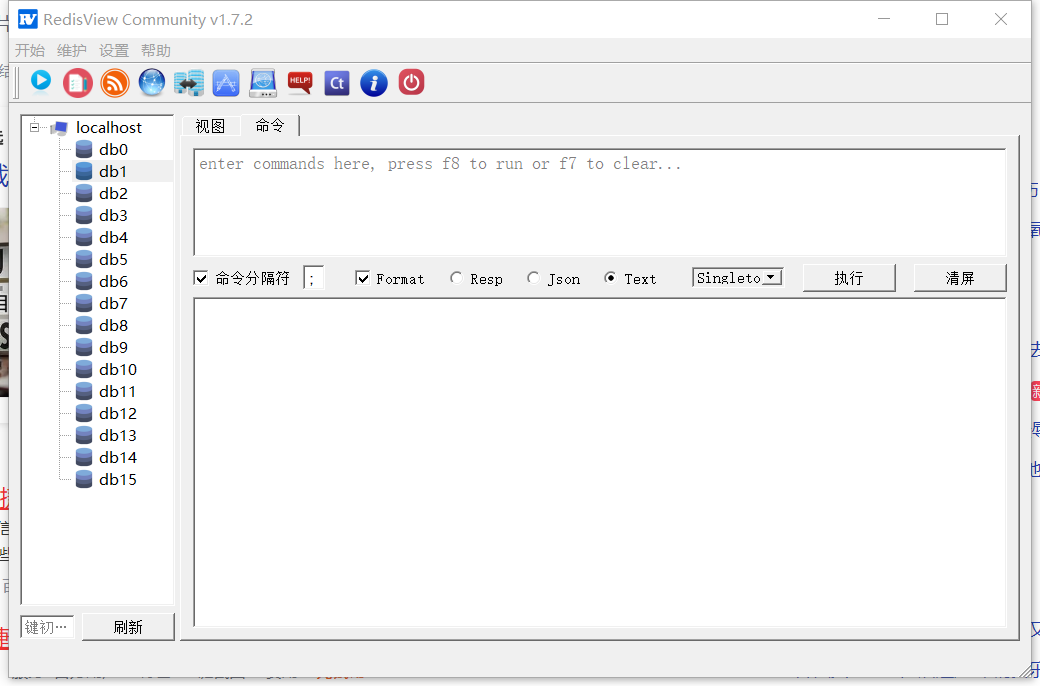Click the blue network globe icon

pos(152,83)
